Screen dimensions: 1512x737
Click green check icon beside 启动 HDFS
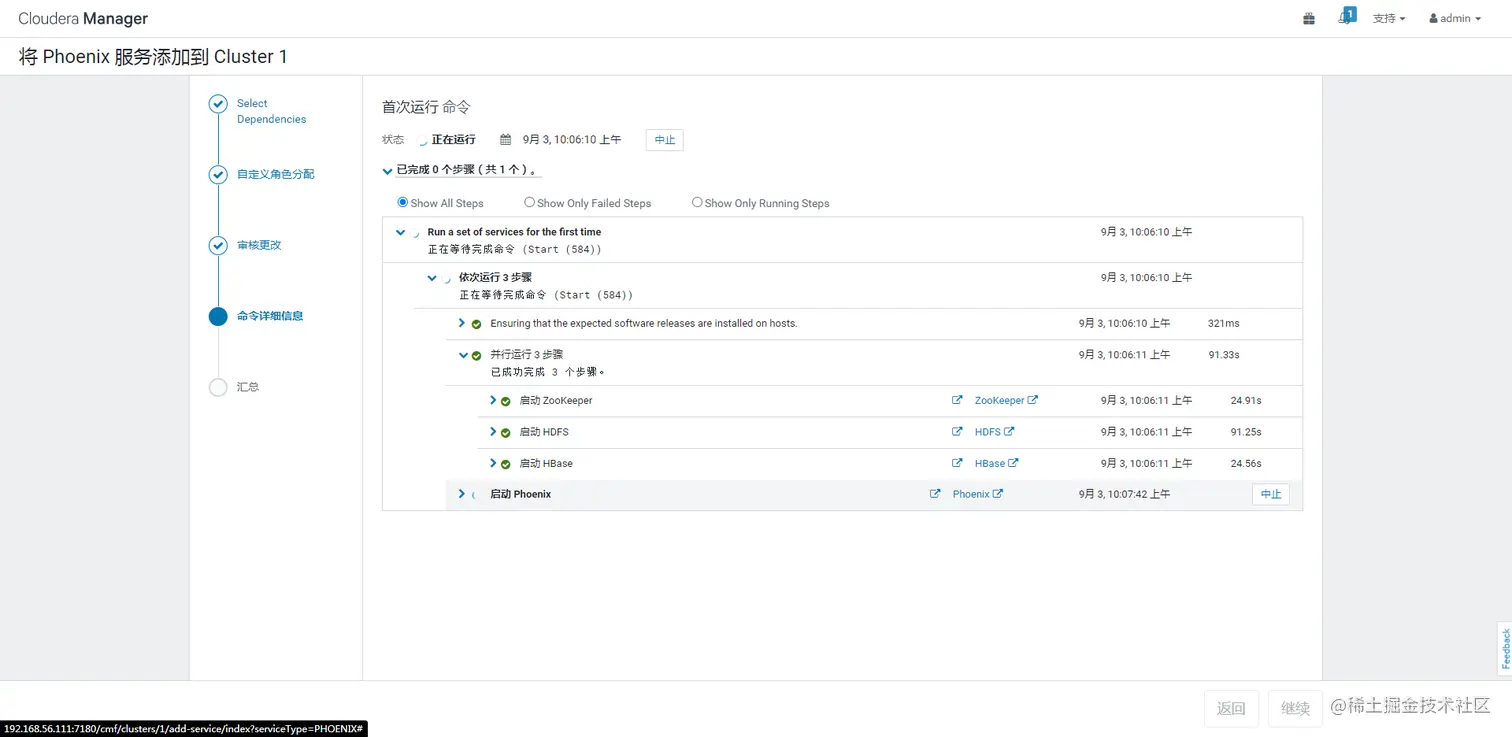[506, 433]
